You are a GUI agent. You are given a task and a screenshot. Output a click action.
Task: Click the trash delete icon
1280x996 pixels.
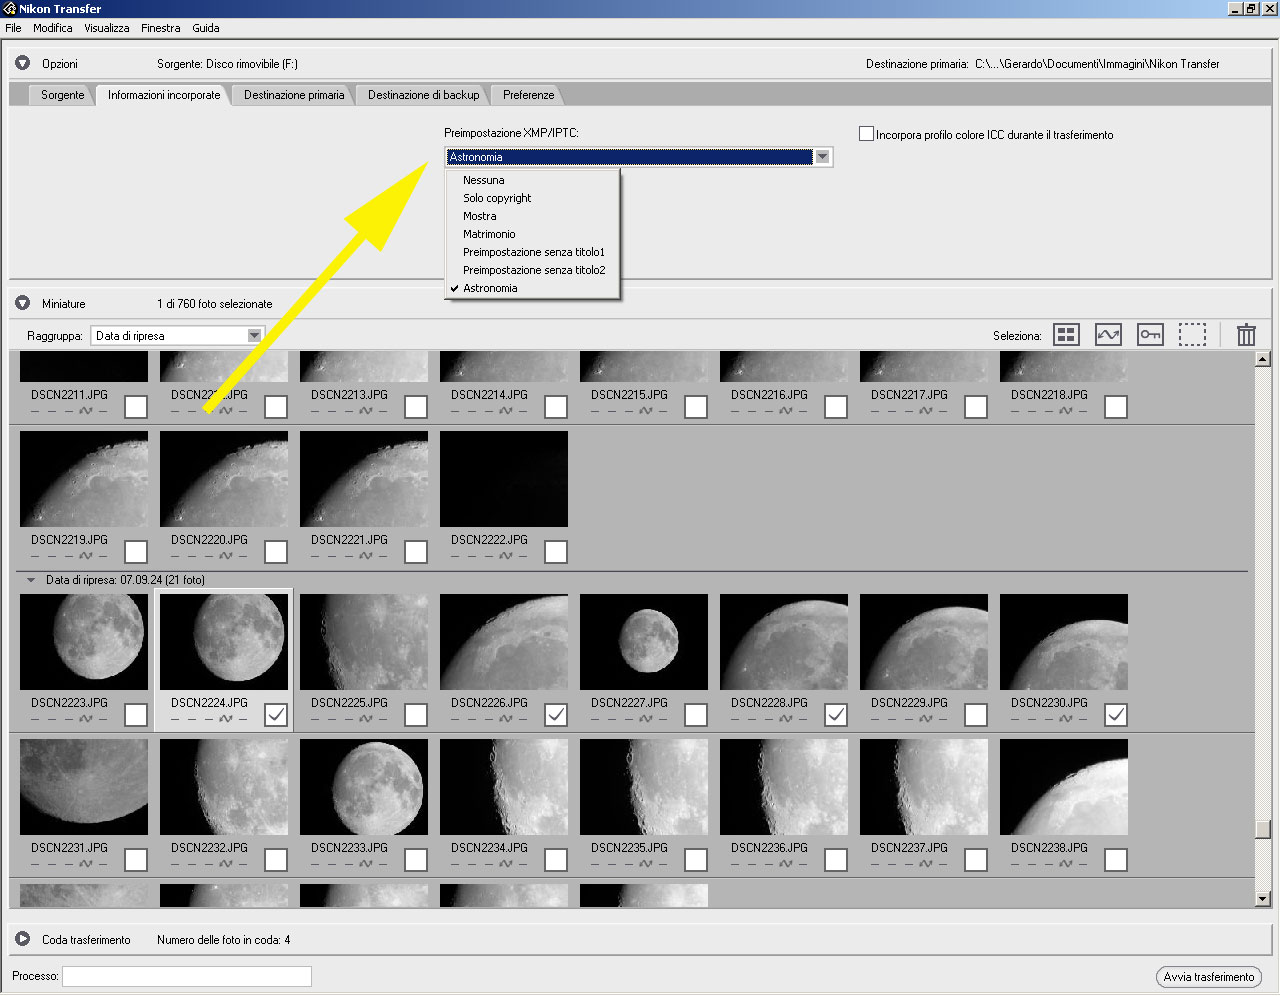[1246, 335]
